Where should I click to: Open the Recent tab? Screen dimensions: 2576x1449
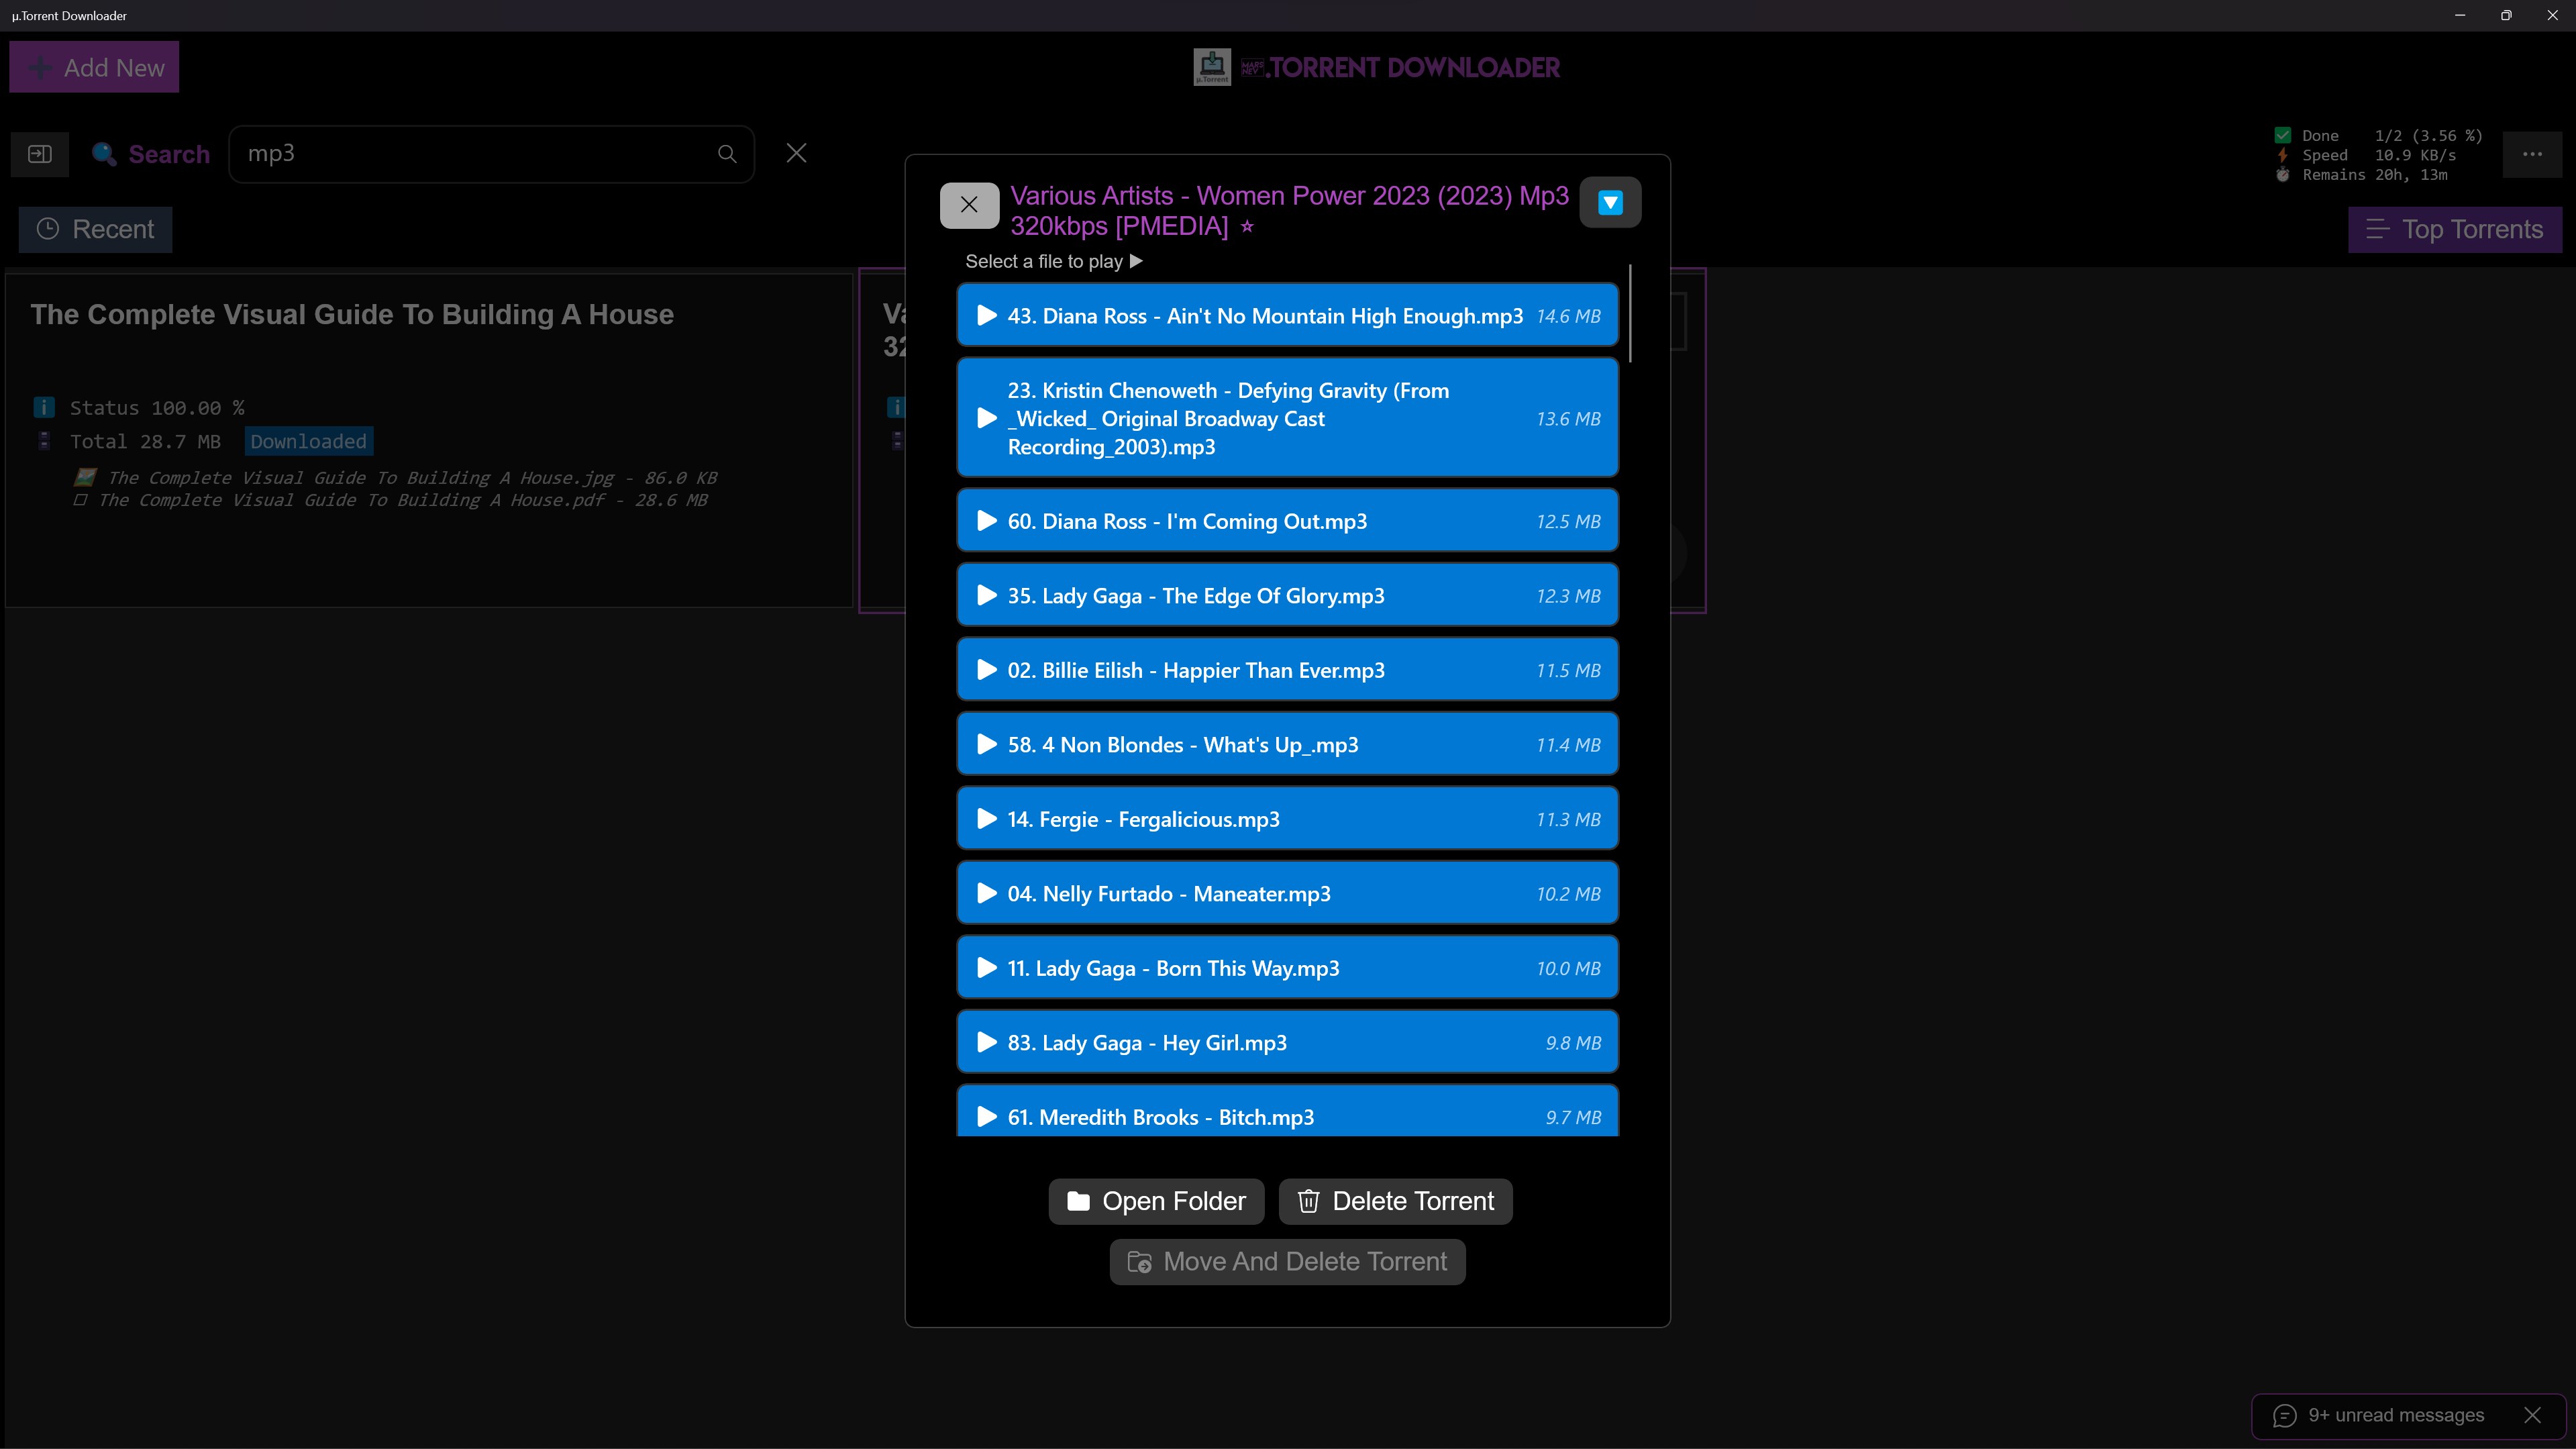[x=95, y=229]
